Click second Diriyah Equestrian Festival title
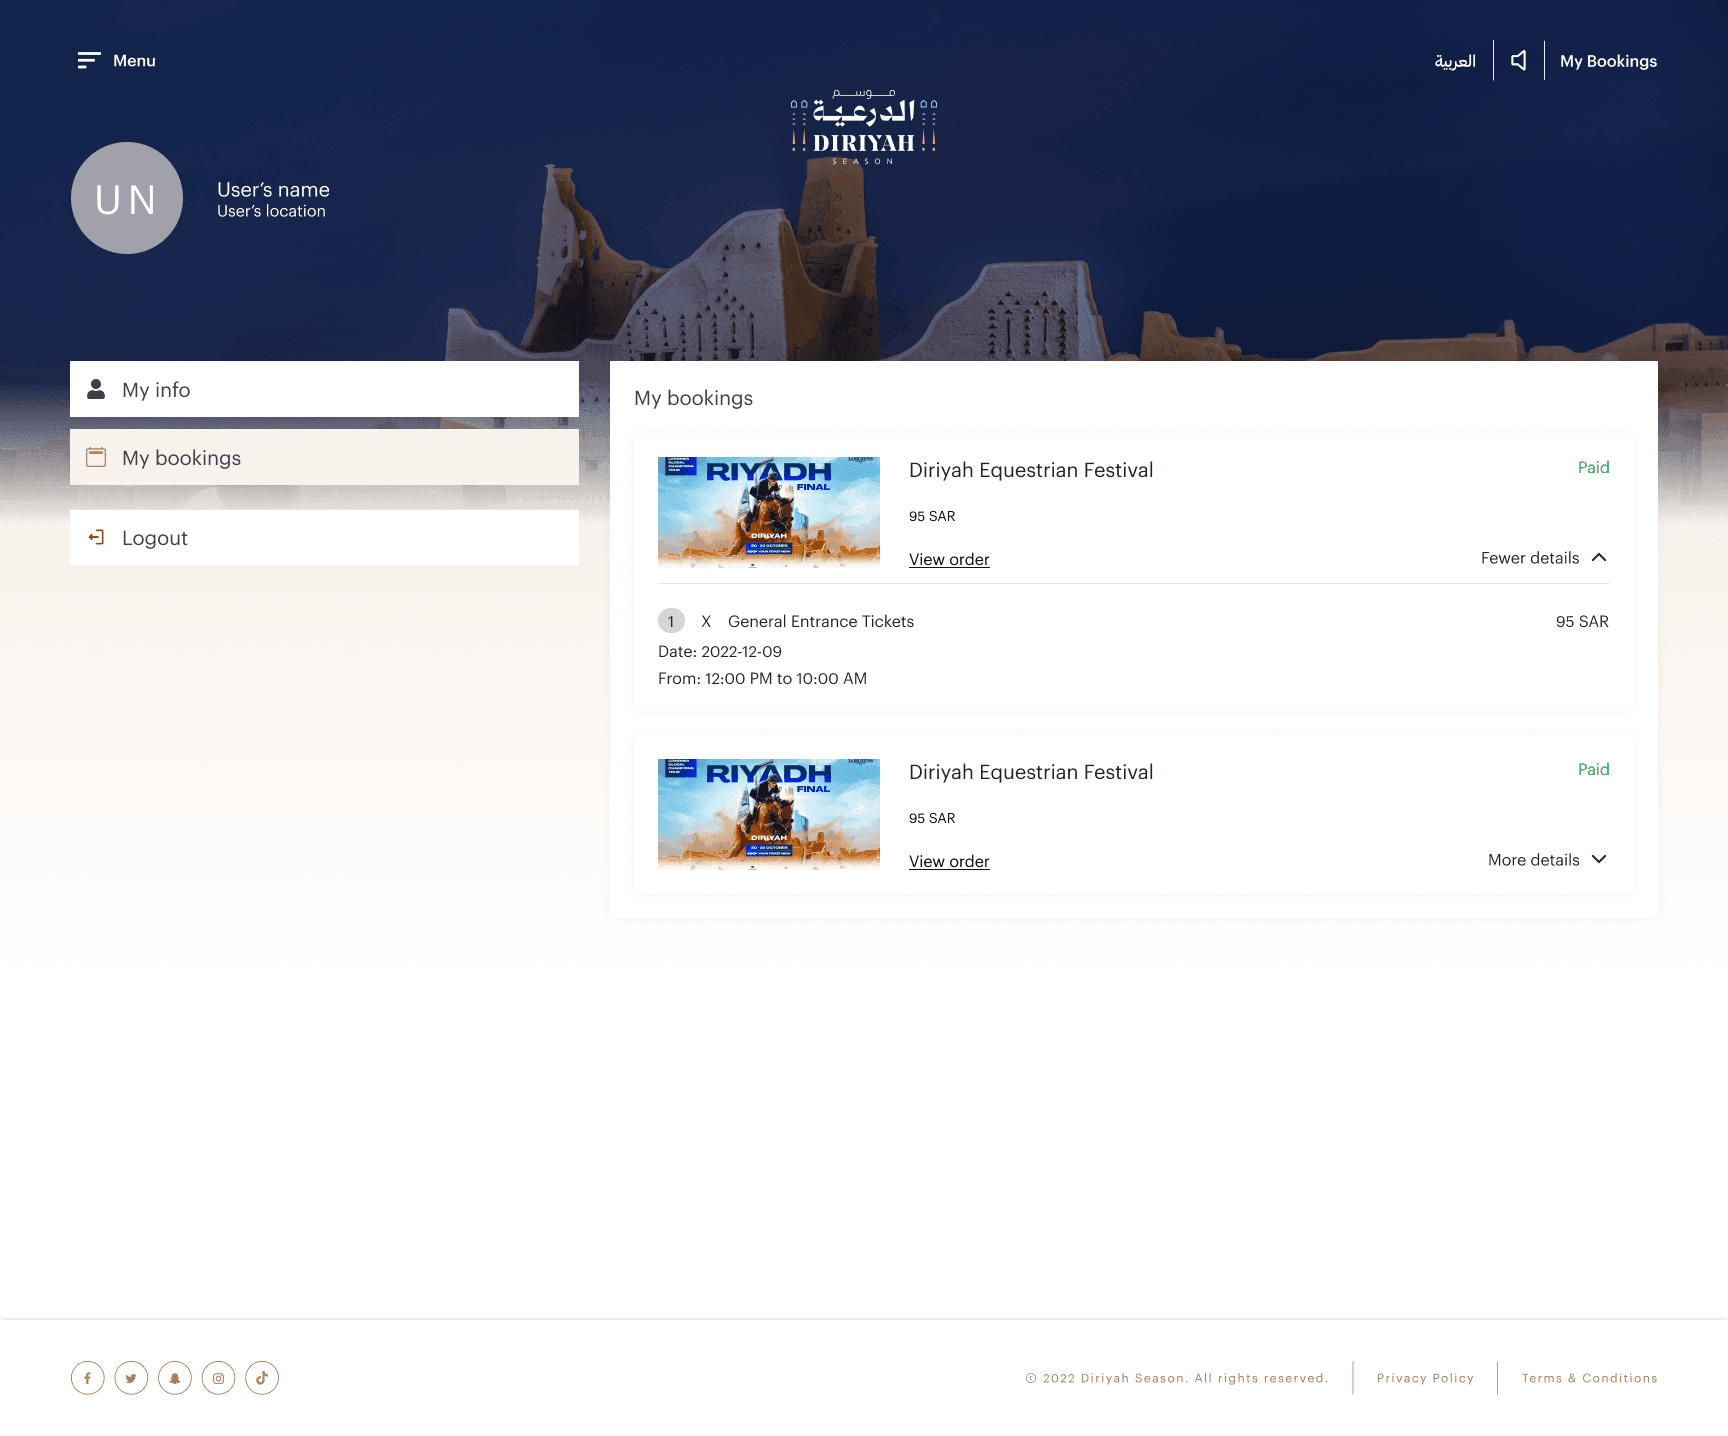The image size is (1728, 1436). point(1031,772)
